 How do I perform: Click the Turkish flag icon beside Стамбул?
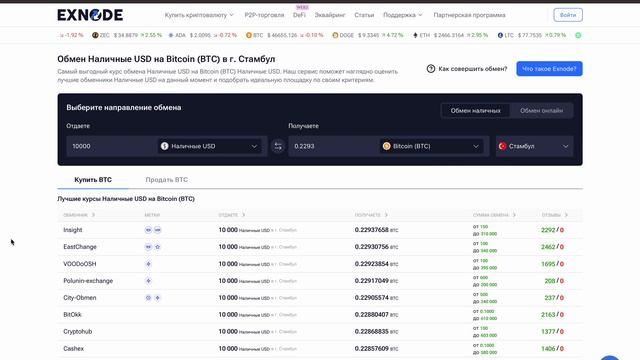tap(502, 146)
